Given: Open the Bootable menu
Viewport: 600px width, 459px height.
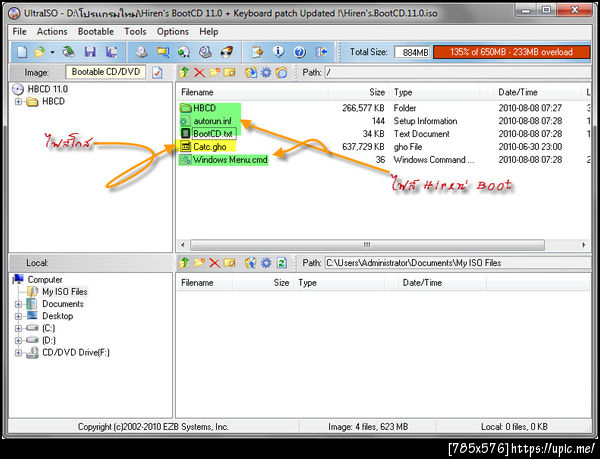Looking at the screenshot, I should 96,32.
